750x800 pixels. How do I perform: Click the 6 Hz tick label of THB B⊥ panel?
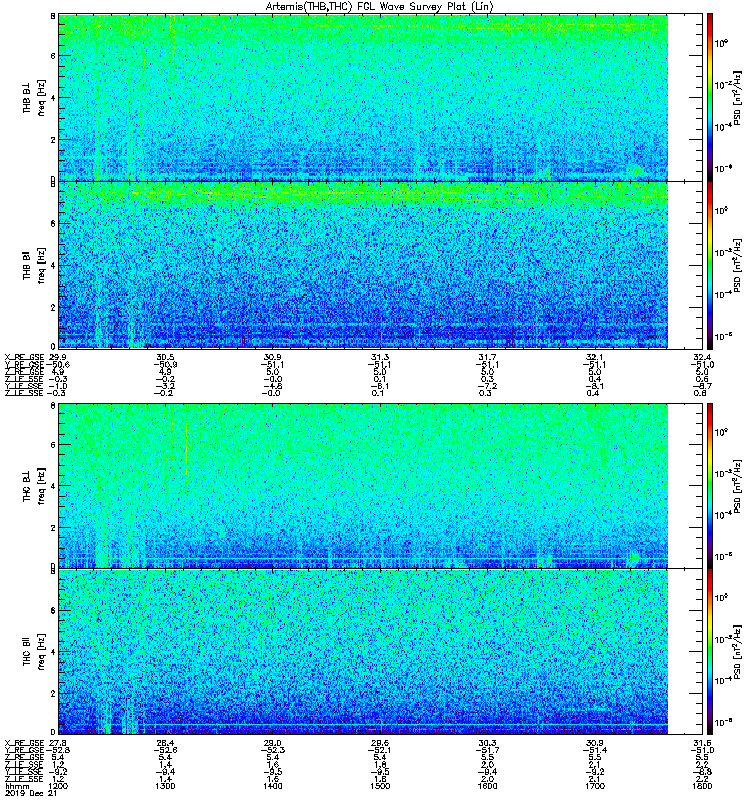53,56
